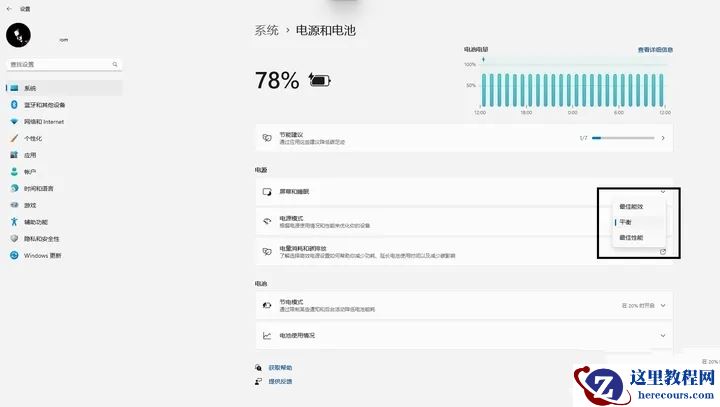
Task: Select the 系统 monitor icon in sidebar
Action: (14, 88)
